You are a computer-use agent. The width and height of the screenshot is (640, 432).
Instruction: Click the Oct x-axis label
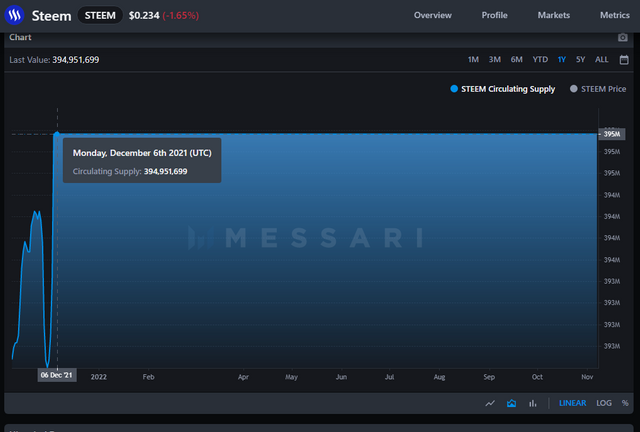(x=537, y=377)
